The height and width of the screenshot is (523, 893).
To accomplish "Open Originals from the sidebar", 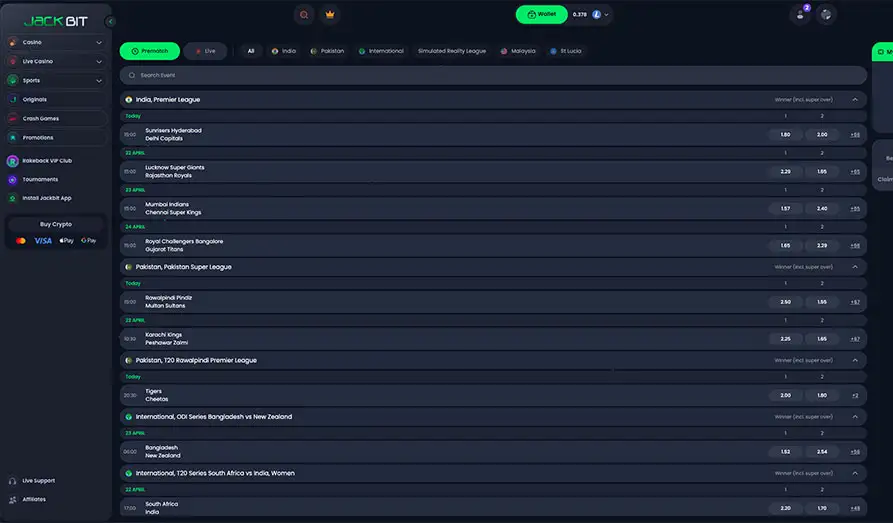I will coord(56,100).
